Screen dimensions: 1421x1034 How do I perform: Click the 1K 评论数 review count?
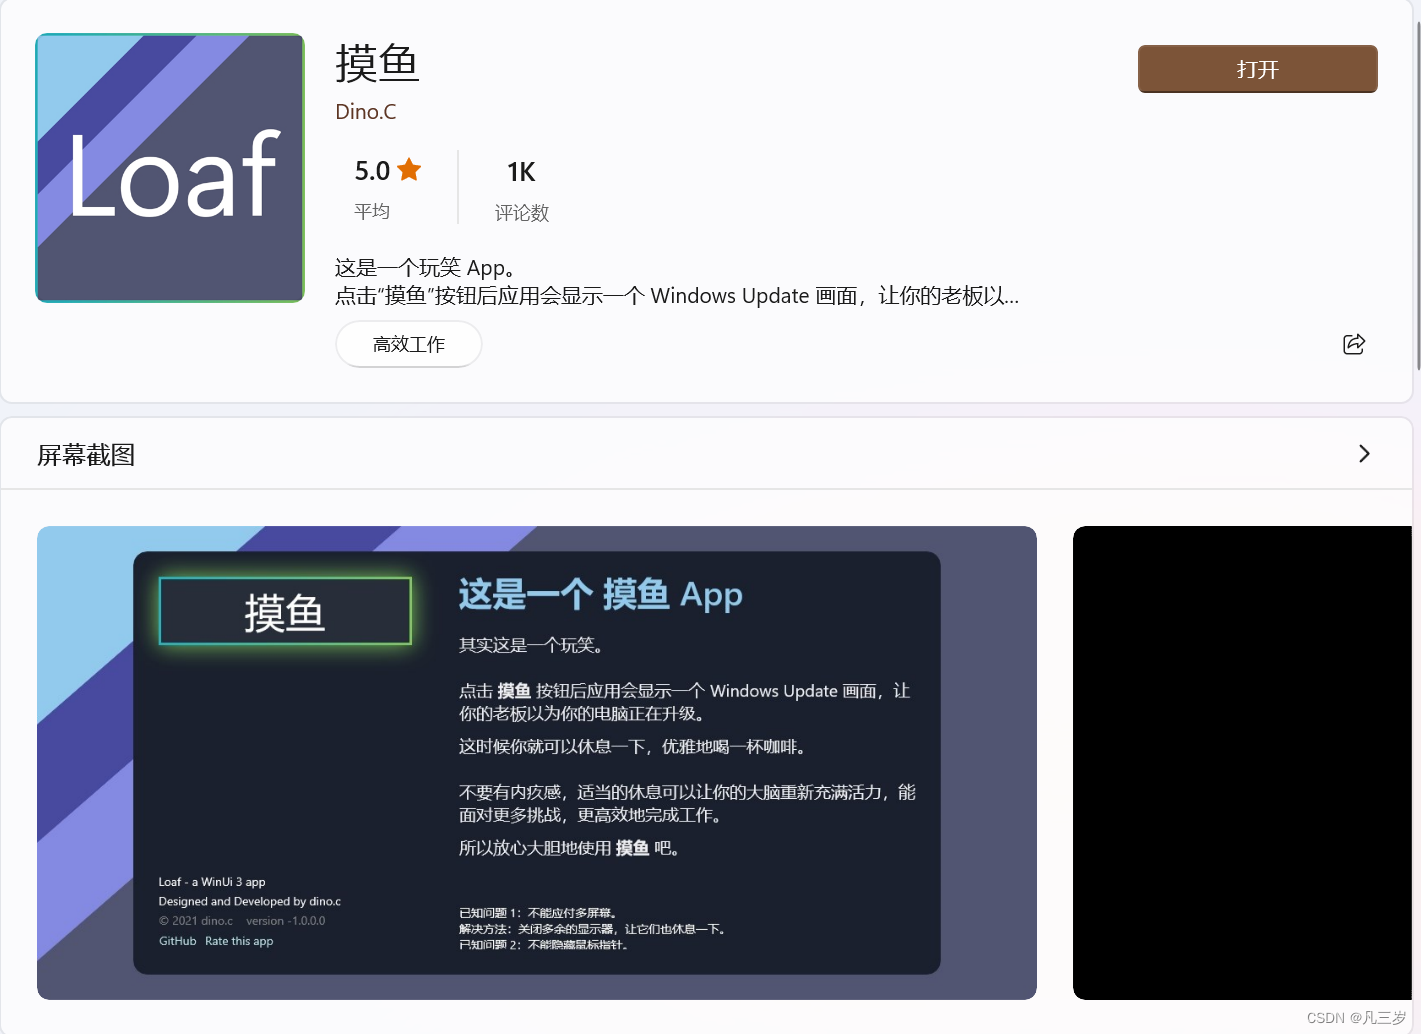pos(521,190)
